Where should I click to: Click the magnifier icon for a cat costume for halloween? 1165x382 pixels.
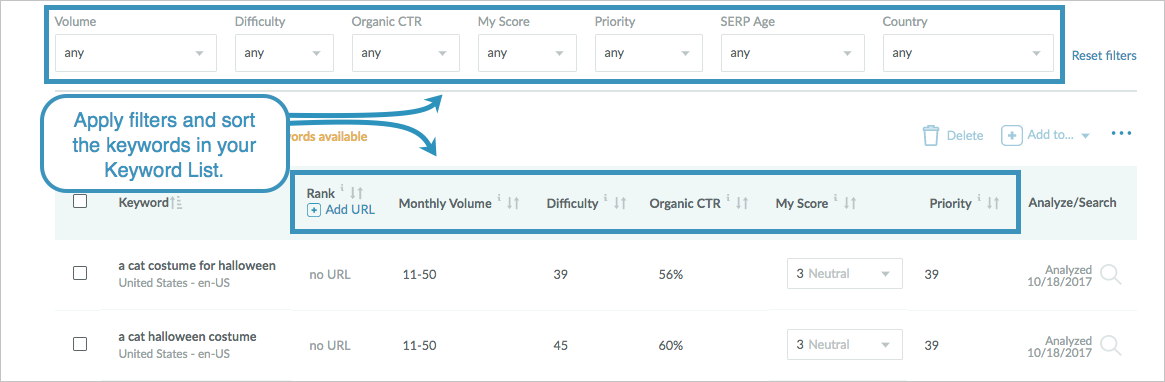click(1111, 274)
